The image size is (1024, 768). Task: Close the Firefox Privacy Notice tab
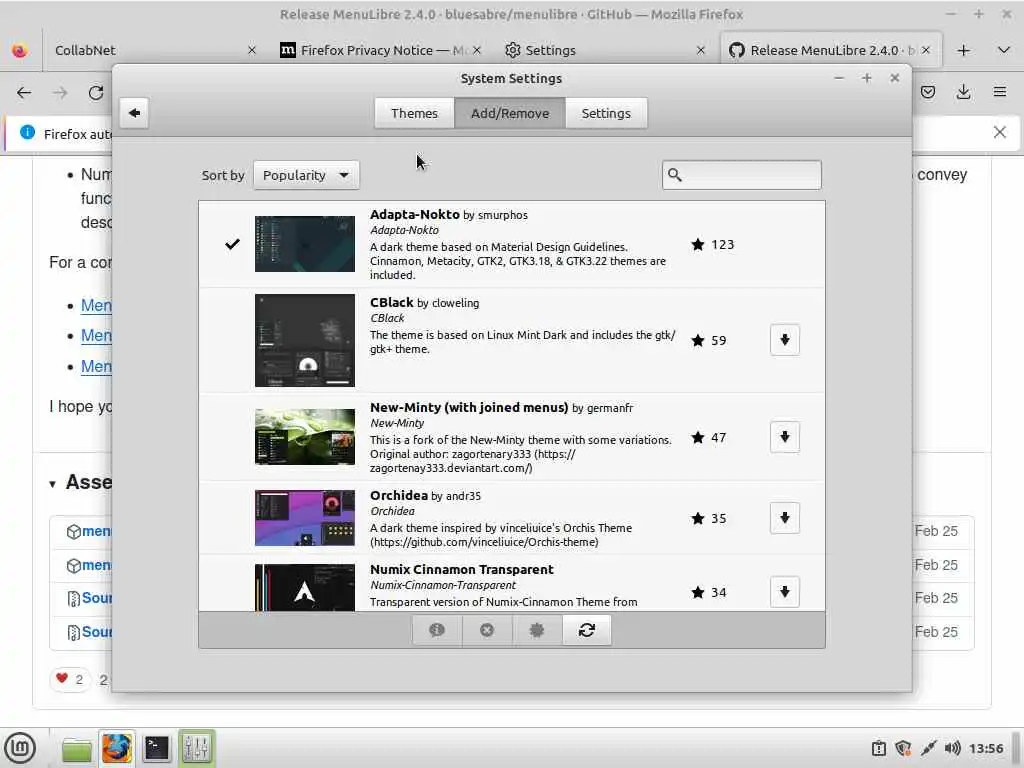coord(477,50)
